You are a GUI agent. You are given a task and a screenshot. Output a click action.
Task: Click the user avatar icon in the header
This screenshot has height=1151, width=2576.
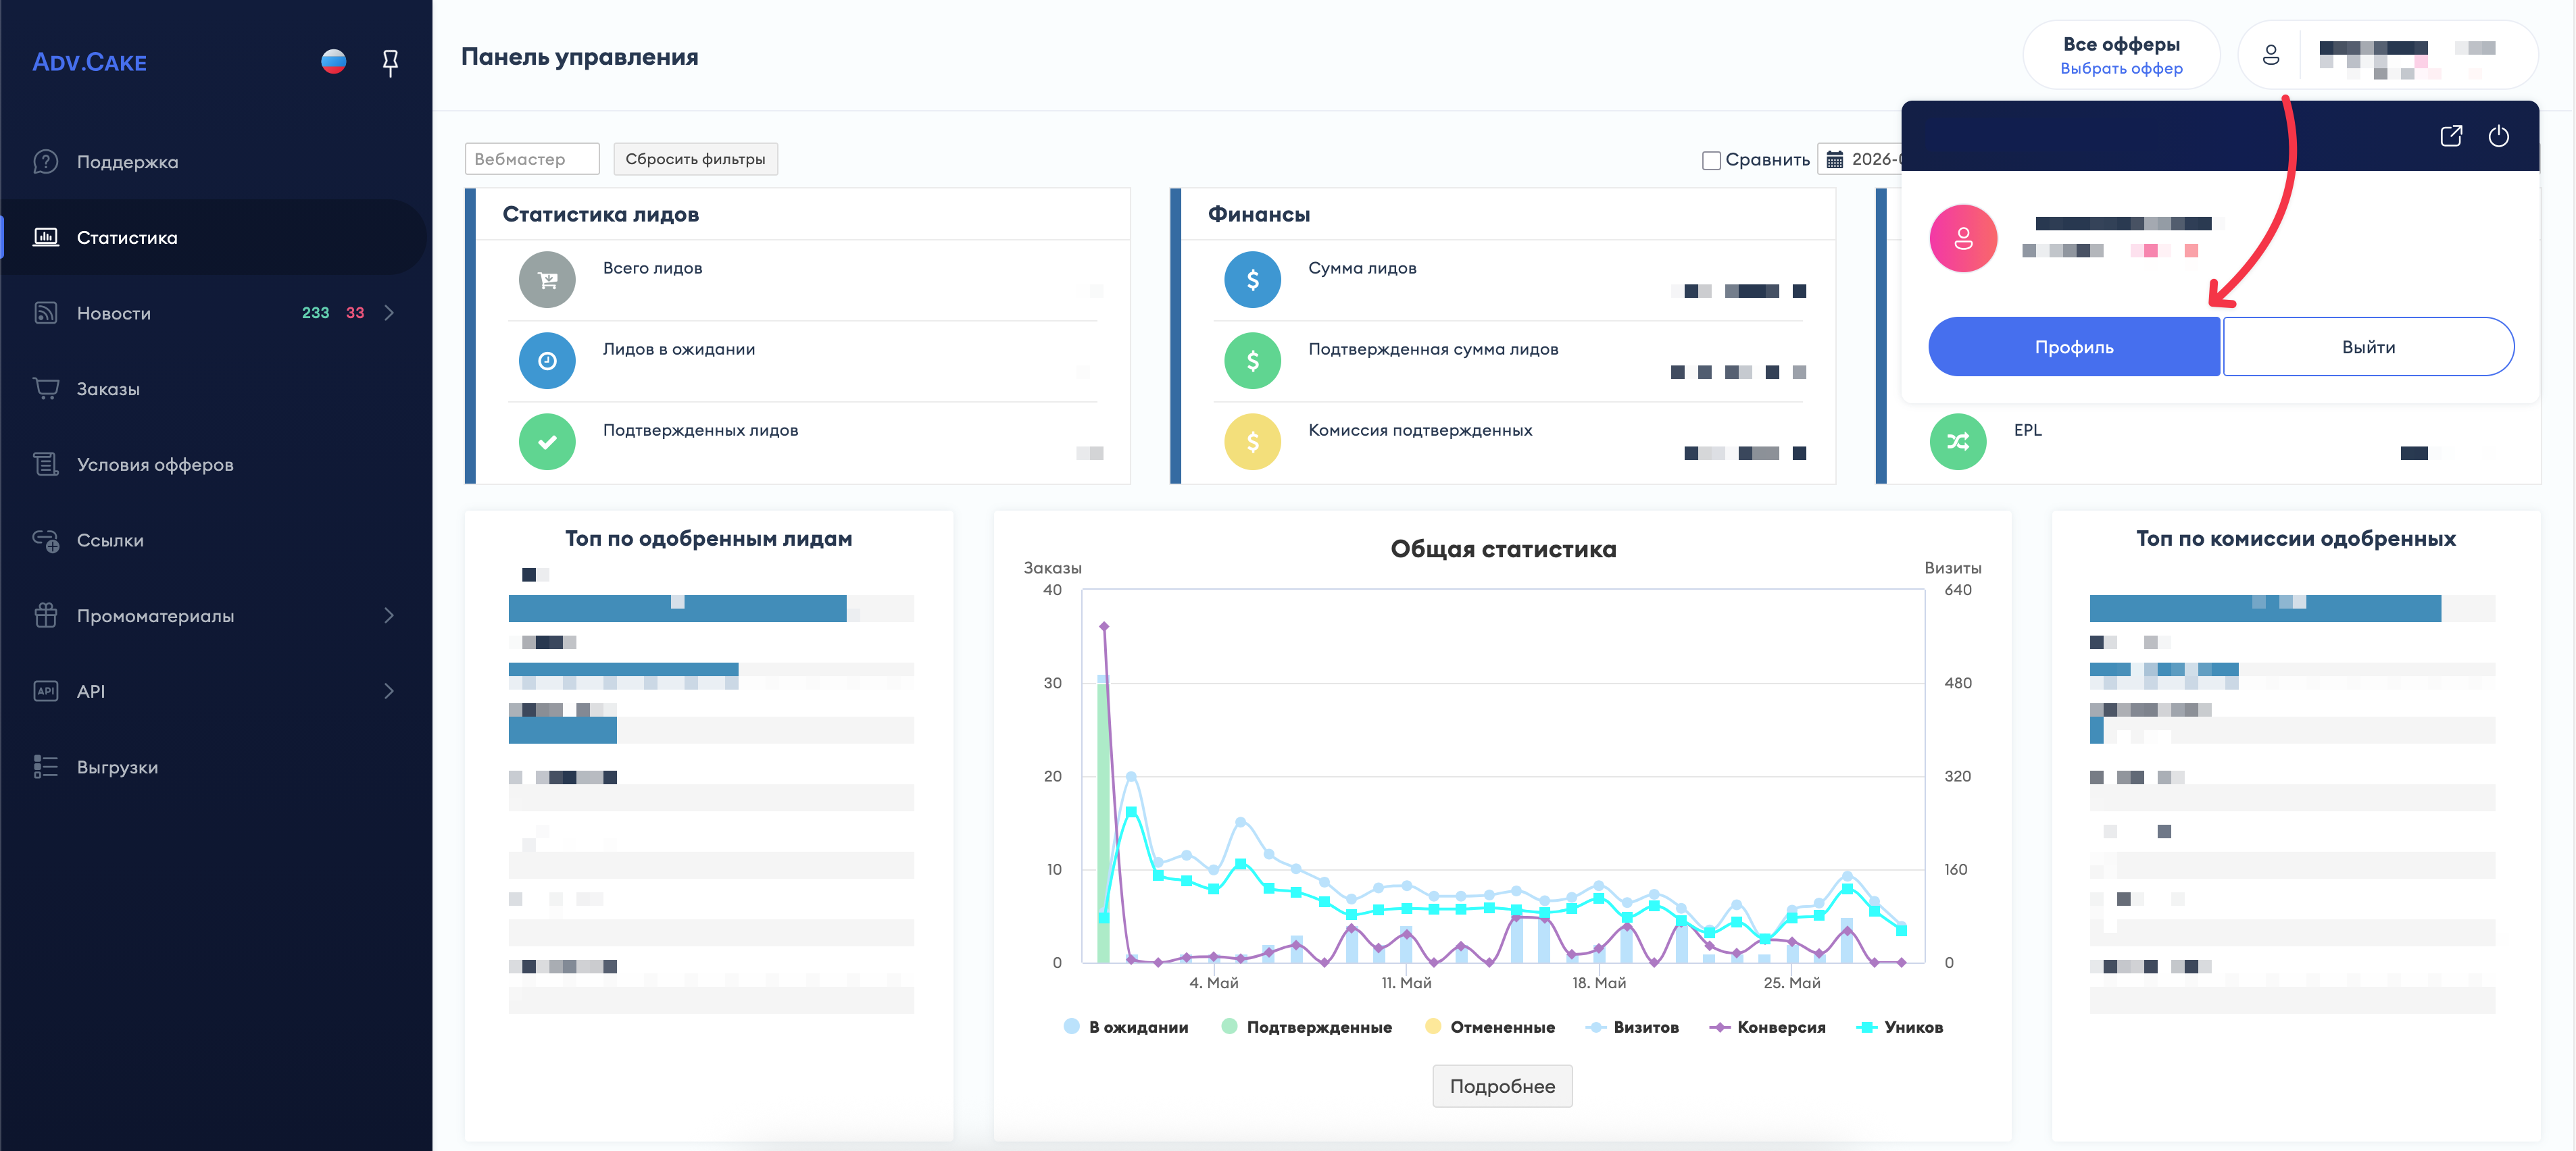point(2271,55)
